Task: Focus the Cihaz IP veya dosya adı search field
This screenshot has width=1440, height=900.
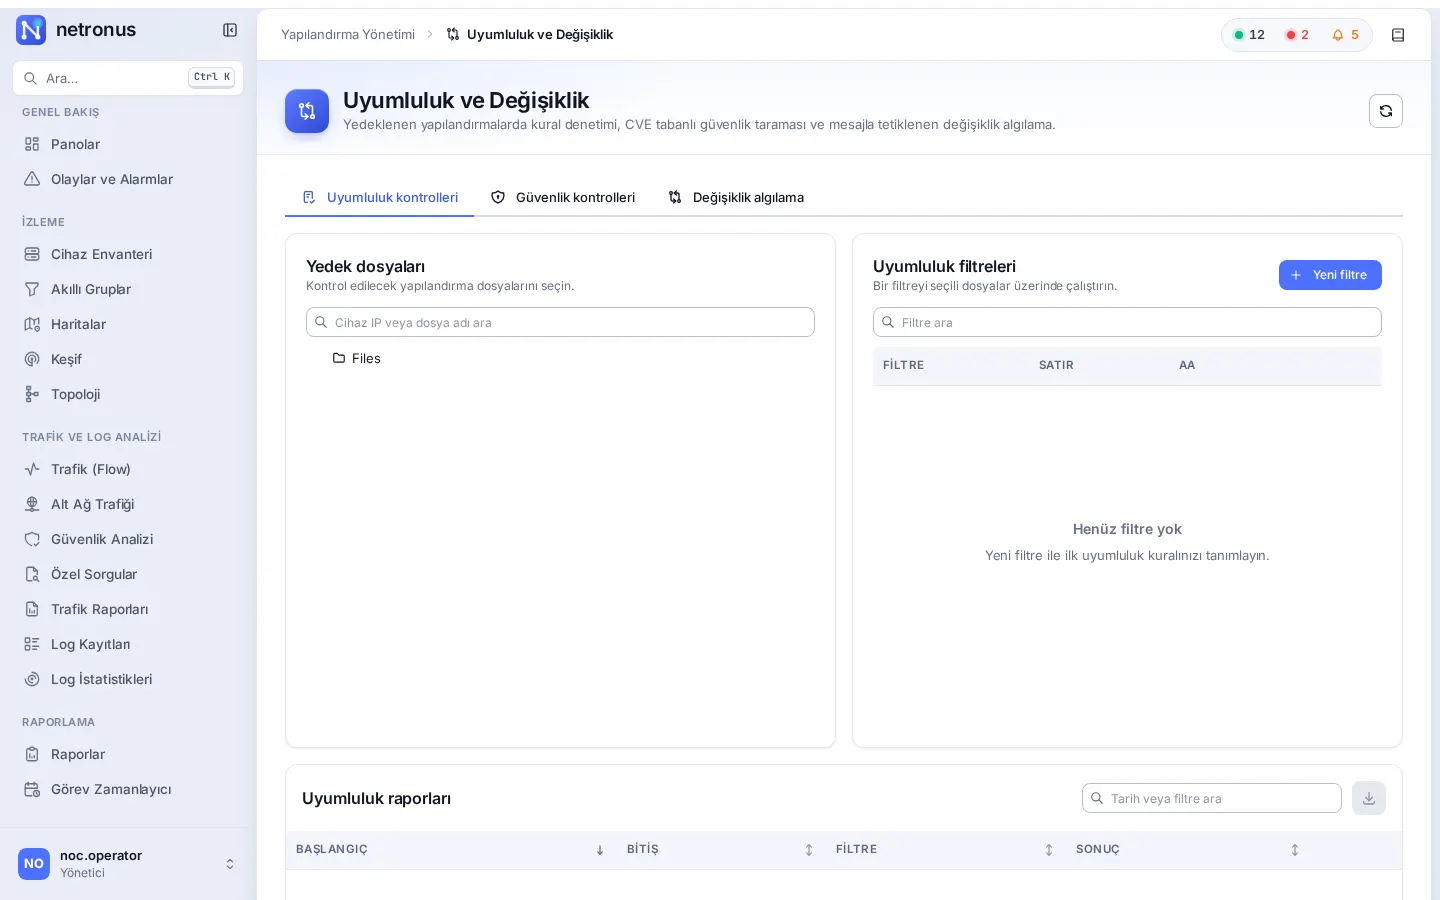Action: pos(560,322)
